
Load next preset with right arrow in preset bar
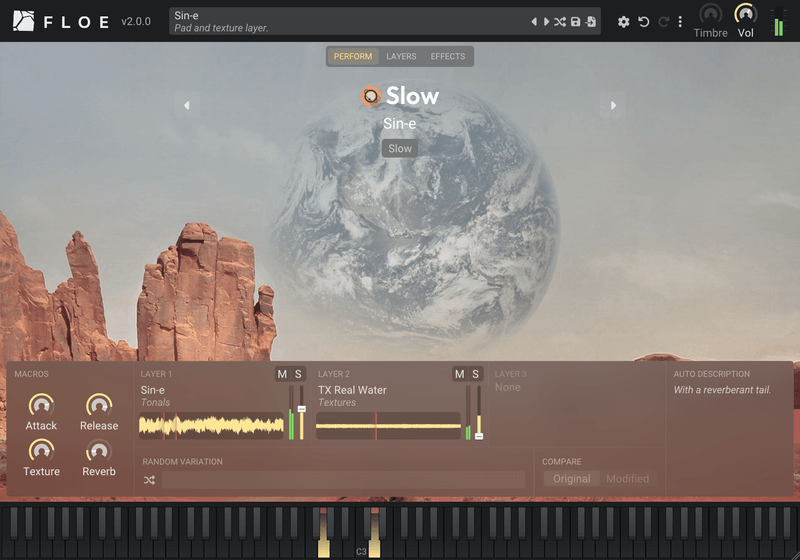pos(546,21)
